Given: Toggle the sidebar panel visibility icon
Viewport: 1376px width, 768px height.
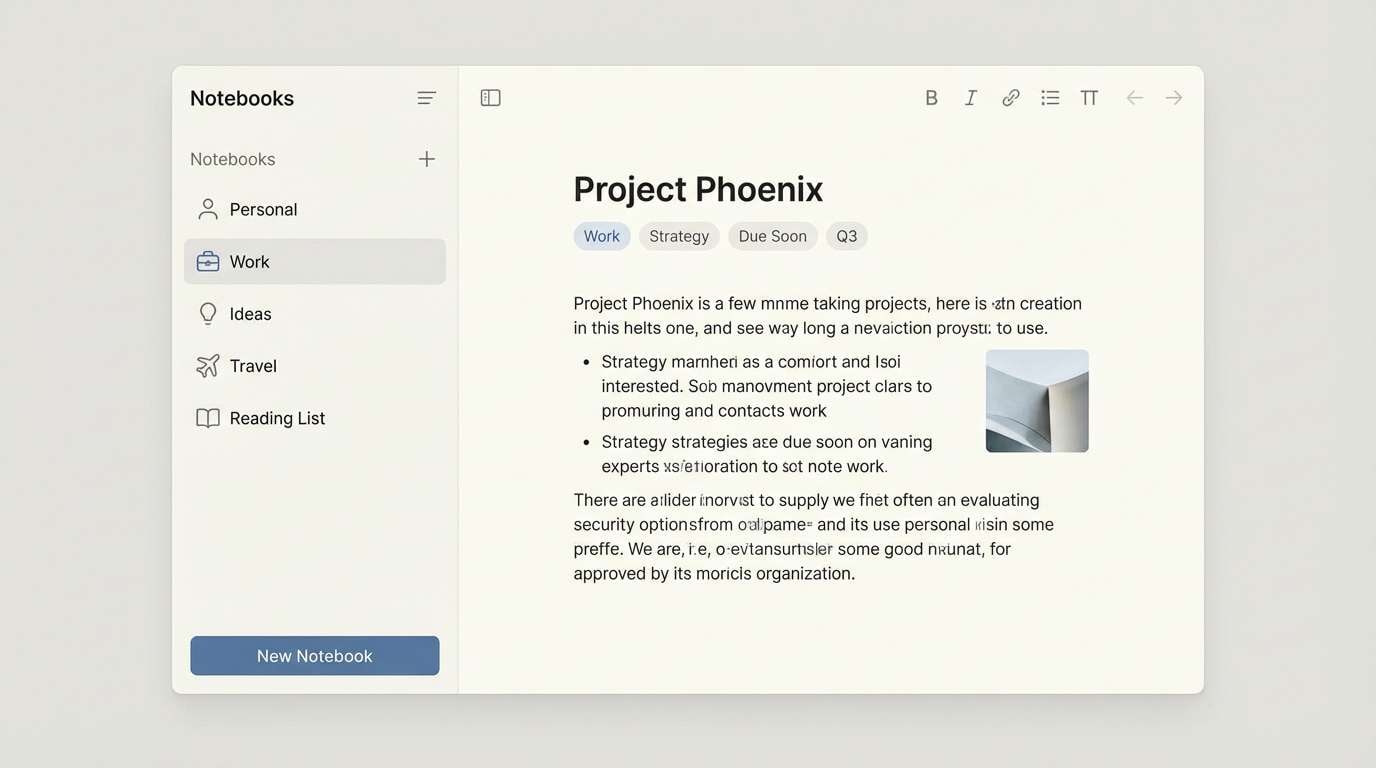Looking at the screenshot, I should point(490,97).
